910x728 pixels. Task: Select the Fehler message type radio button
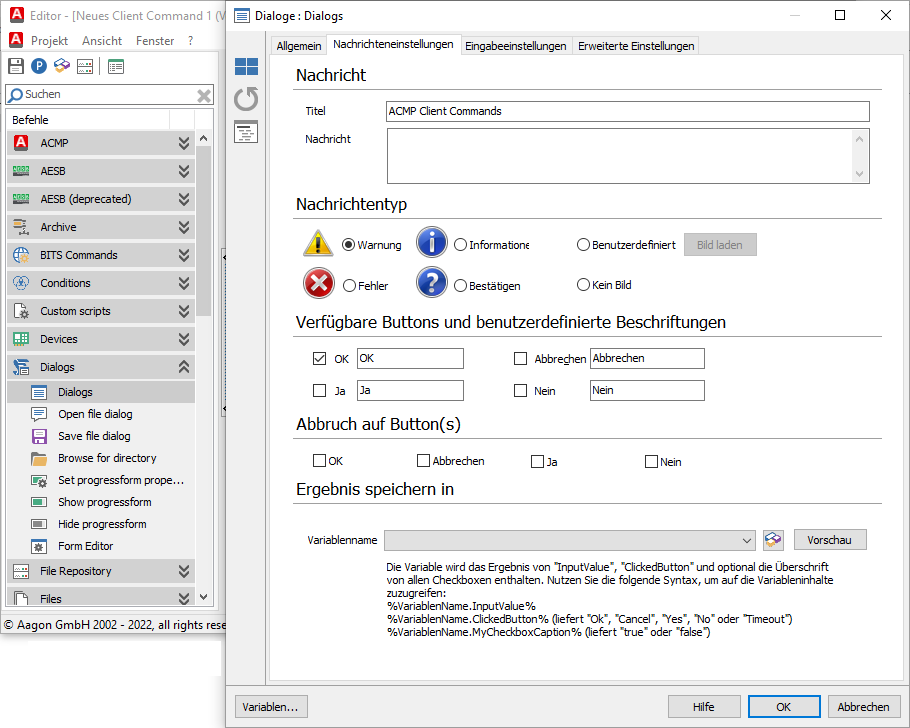349,285
